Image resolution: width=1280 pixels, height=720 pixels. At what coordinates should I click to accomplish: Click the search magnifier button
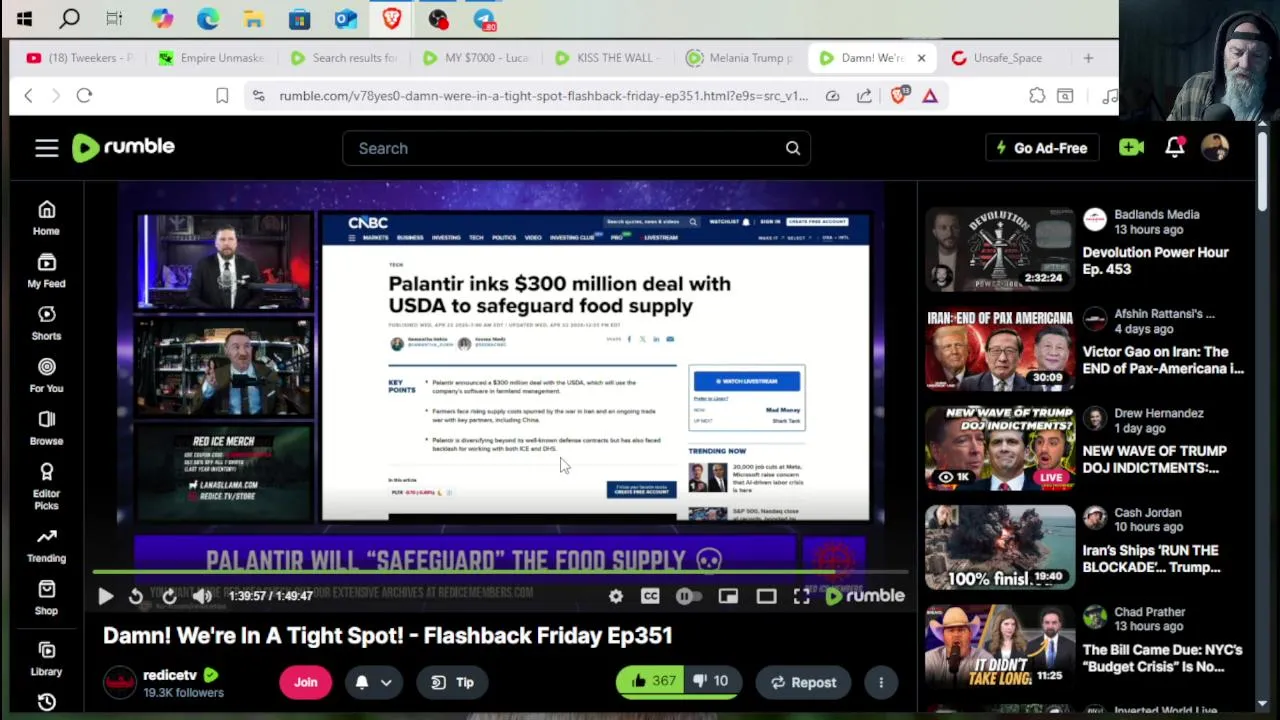pos(792,148)
